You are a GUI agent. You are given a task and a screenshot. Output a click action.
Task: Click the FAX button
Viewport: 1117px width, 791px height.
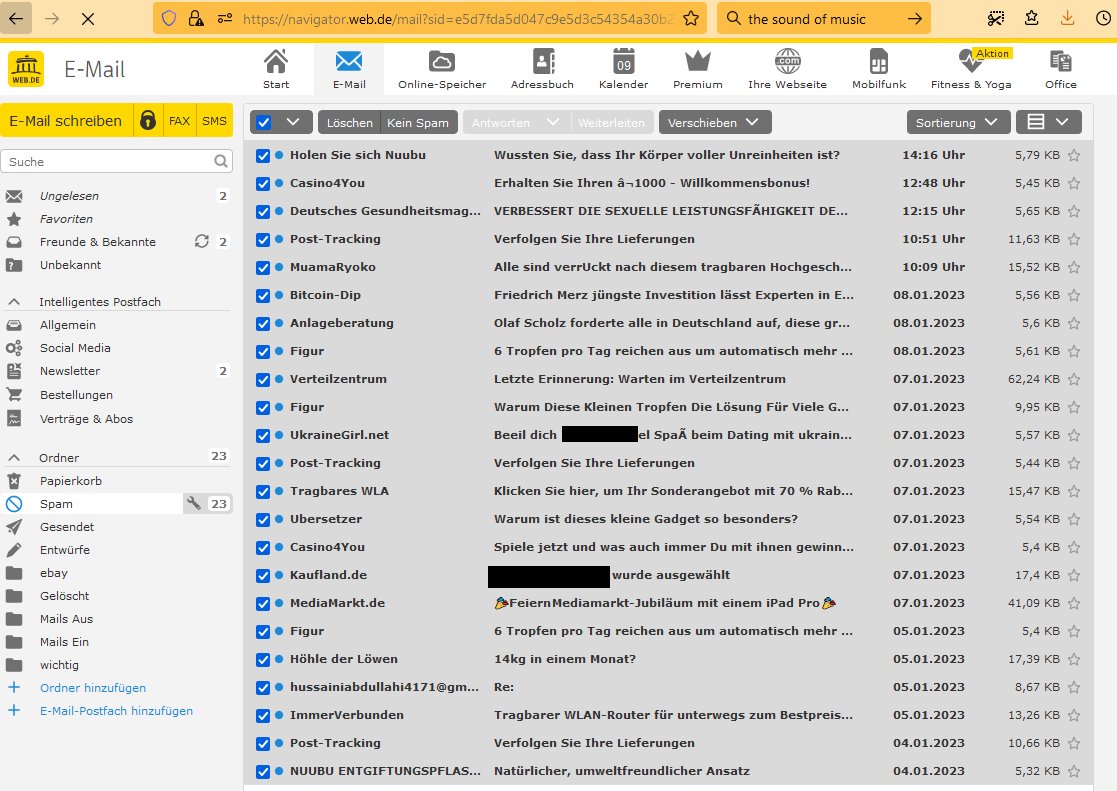tap(179, 120)
